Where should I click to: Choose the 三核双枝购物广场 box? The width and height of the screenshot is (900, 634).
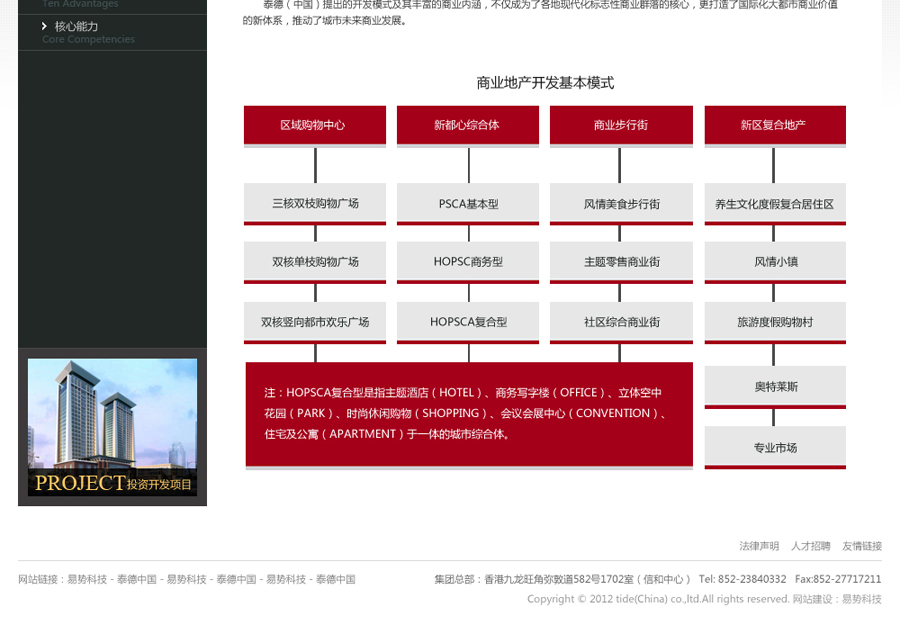(315, 203)
